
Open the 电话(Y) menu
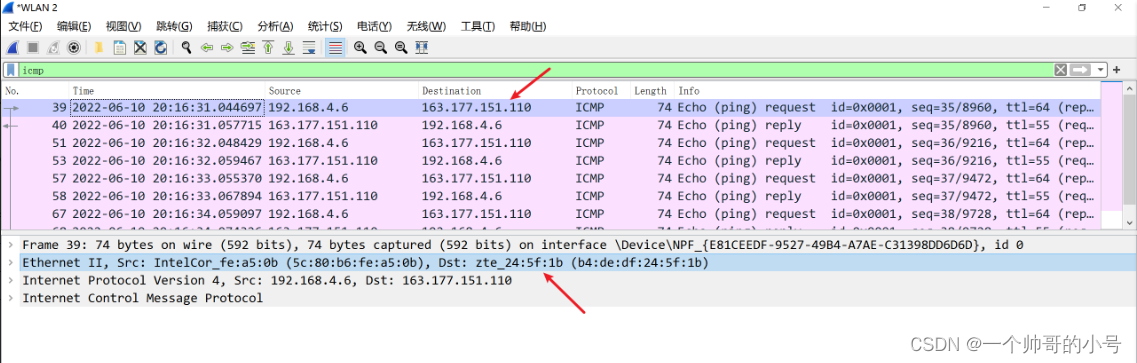tap(375, 27)
